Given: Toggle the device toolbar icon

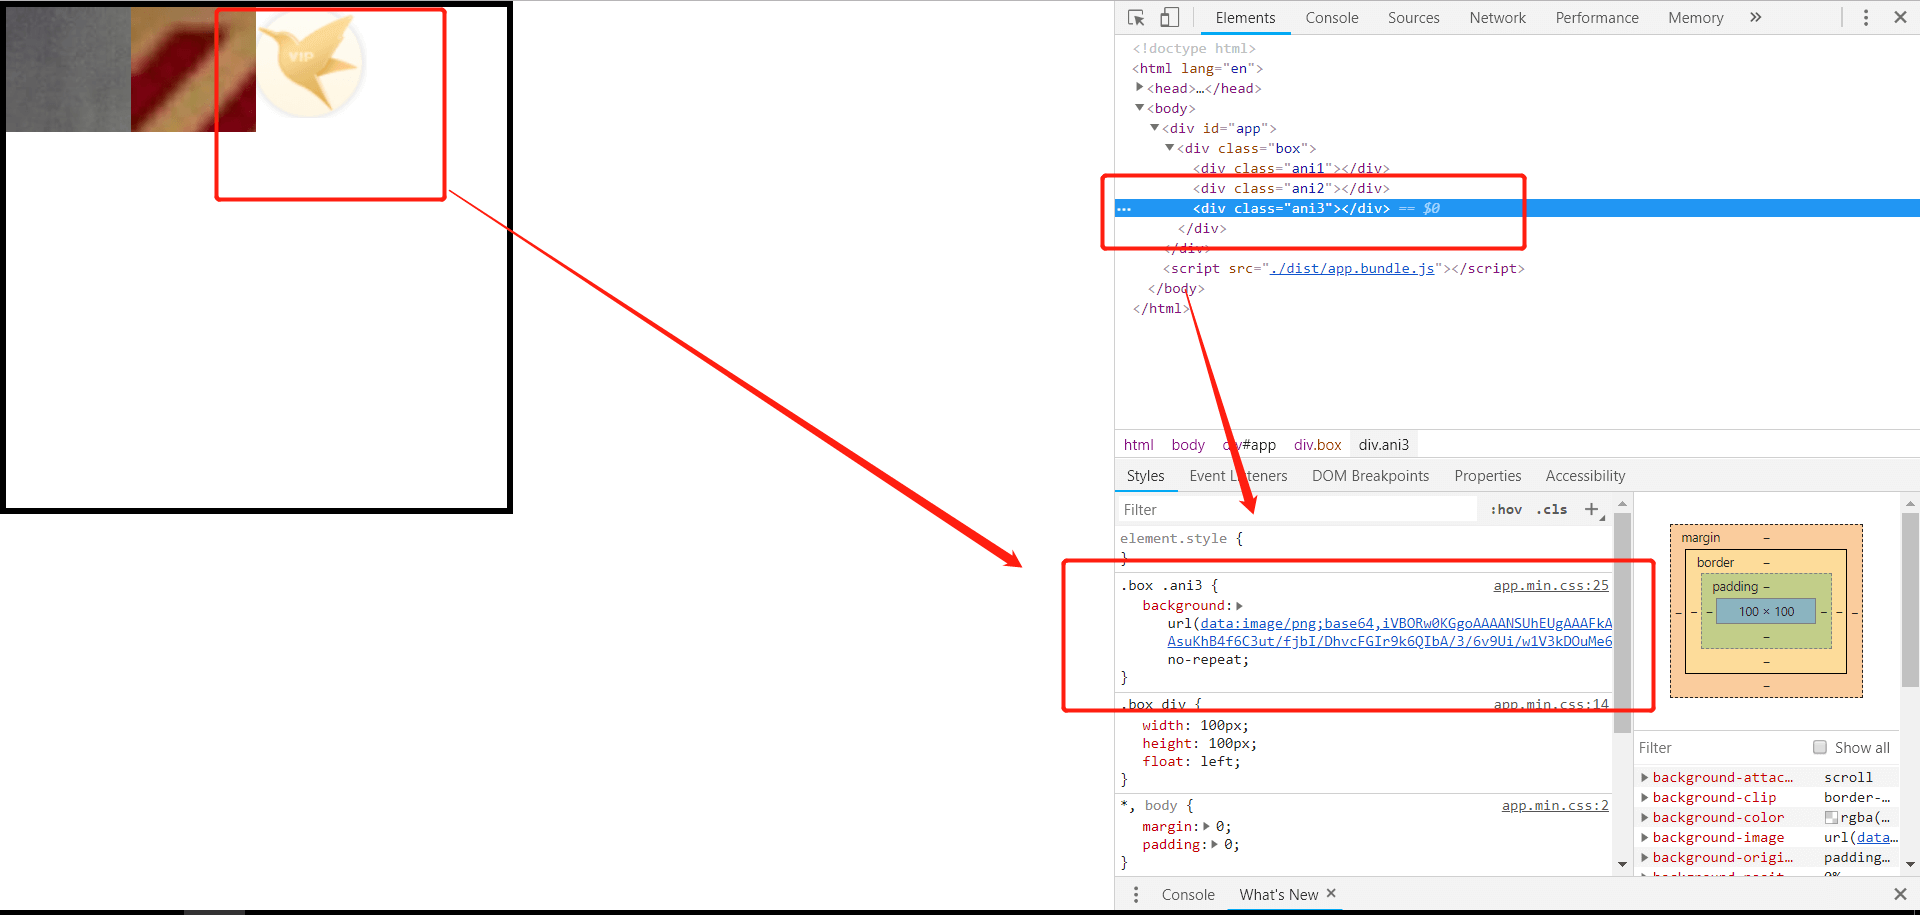Looking at the screenshot, I should [x=1169, y=18].
